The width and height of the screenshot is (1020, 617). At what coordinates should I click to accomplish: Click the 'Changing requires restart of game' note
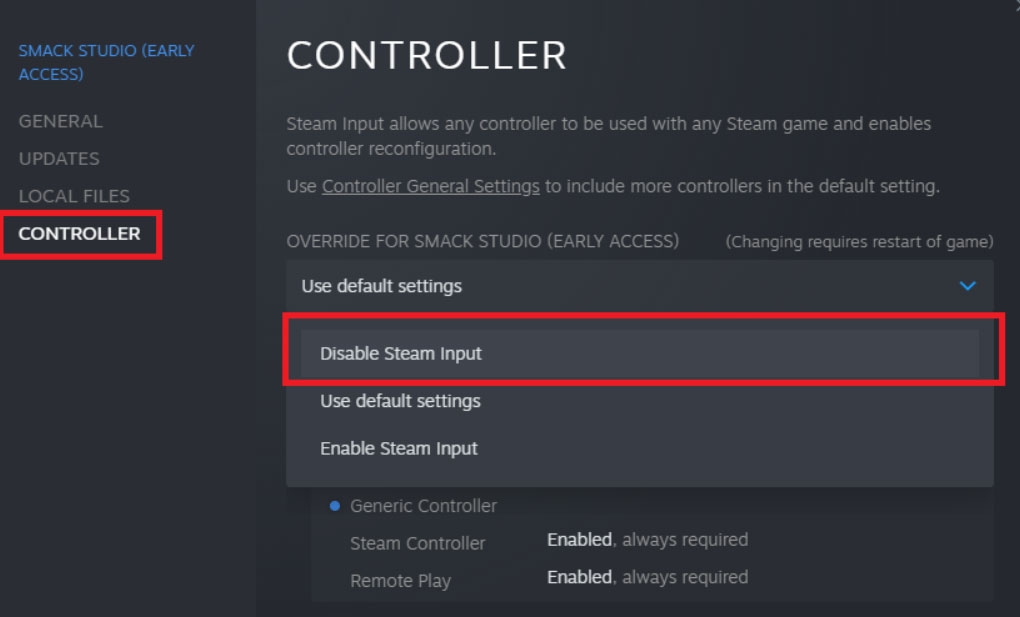click(859, 242)
